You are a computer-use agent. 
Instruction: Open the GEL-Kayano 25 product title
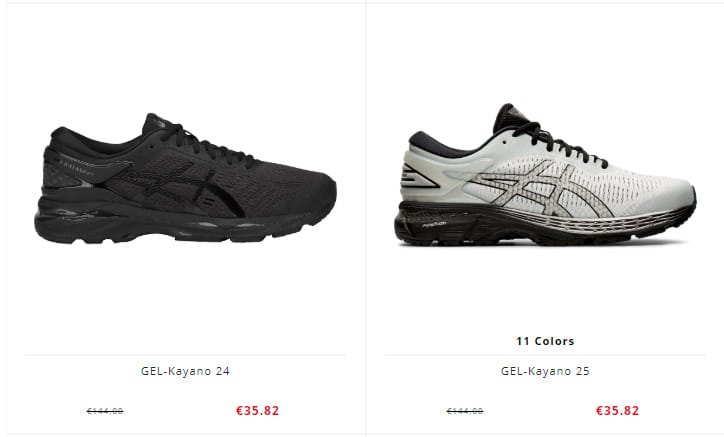tap(545, 371)
